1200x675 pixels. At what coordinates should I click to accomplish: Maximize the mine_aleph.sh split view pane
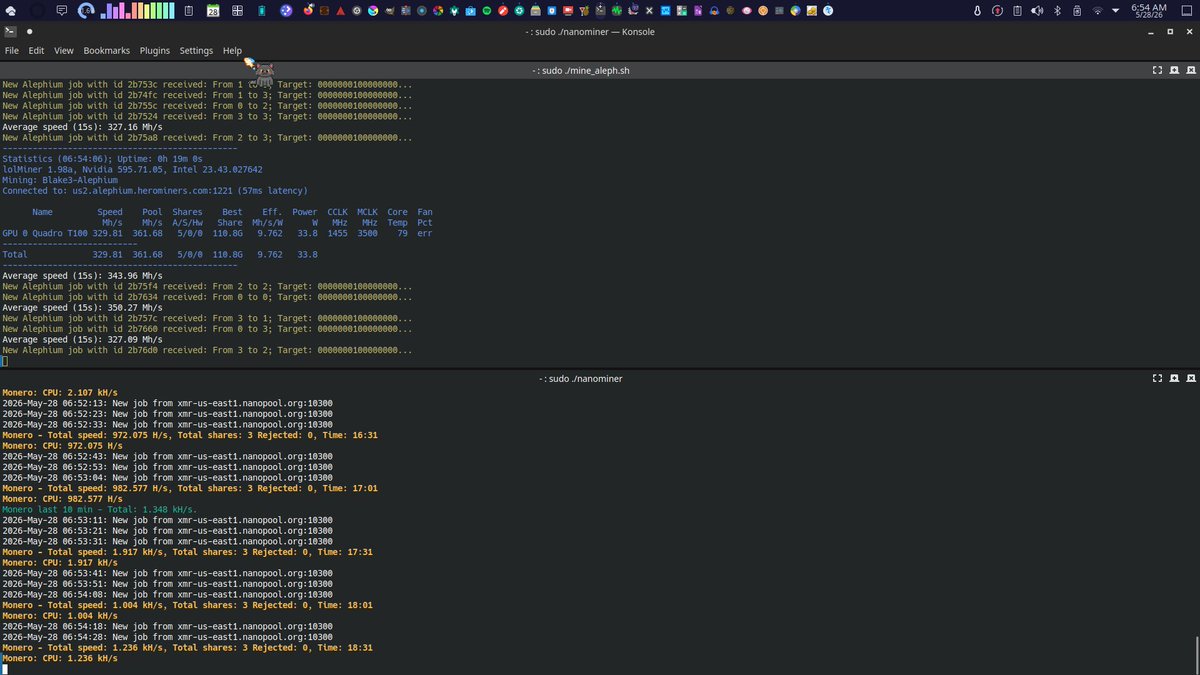(1157, 70)
